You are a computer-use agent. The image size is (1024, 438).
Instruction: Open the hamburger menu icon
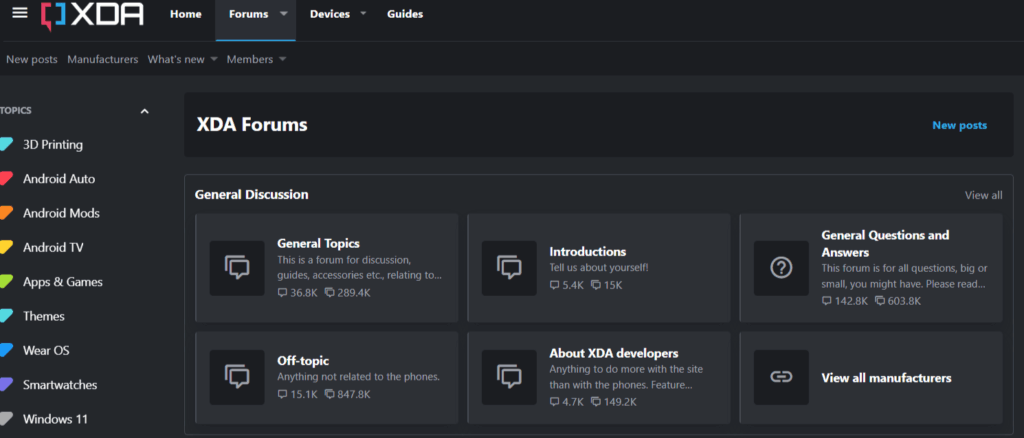20,13
